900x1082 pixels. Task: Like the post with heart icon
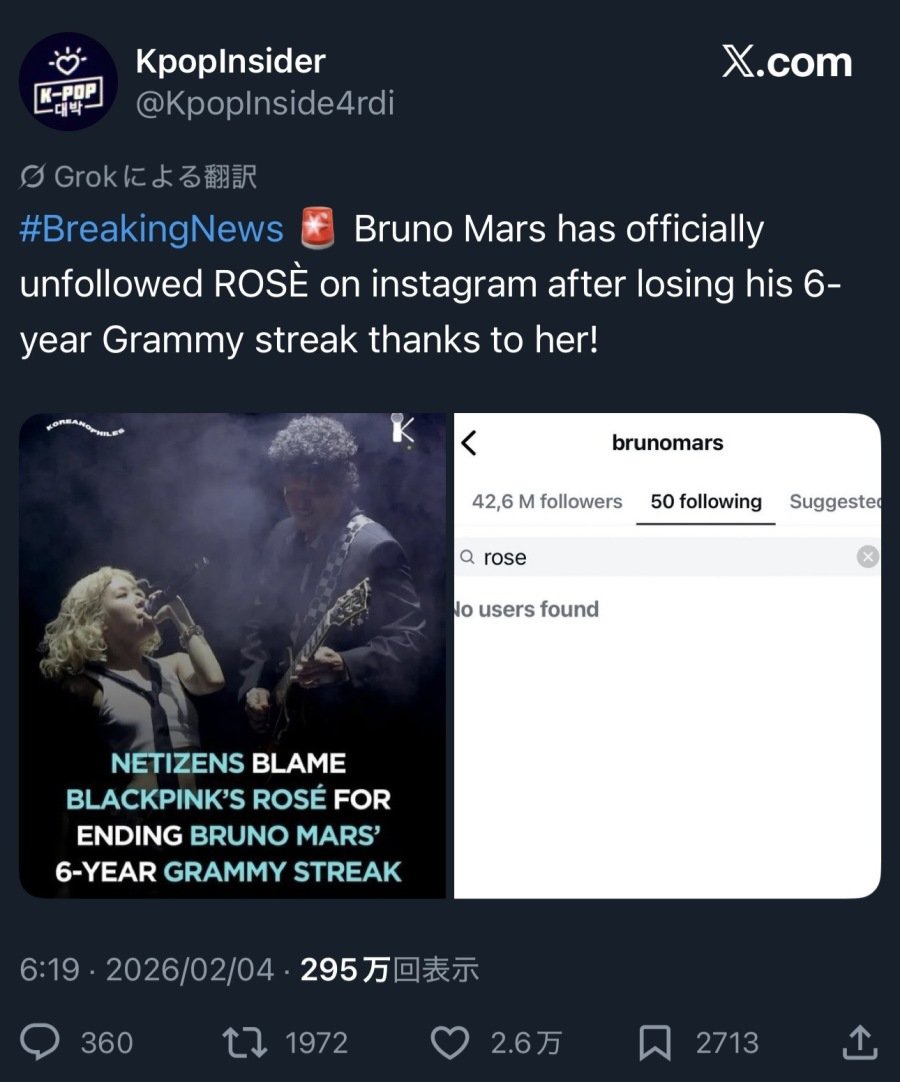(449, 1043)
